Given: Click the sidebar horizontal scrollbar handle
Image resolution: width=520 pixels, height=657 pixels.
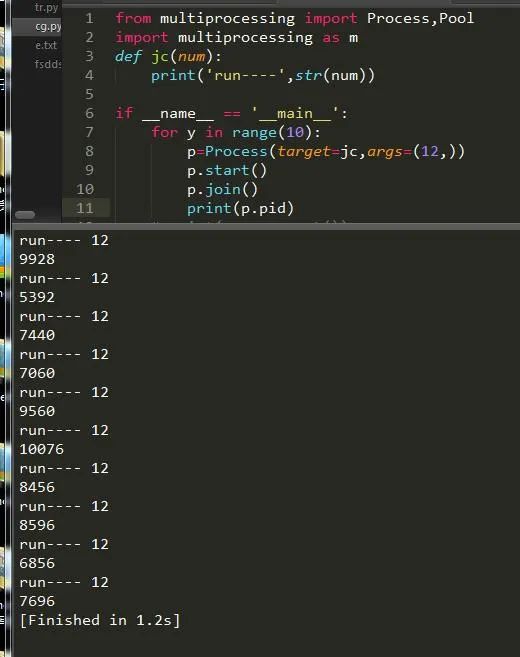Looking at the screenshot, I should [x=25, y=215].
